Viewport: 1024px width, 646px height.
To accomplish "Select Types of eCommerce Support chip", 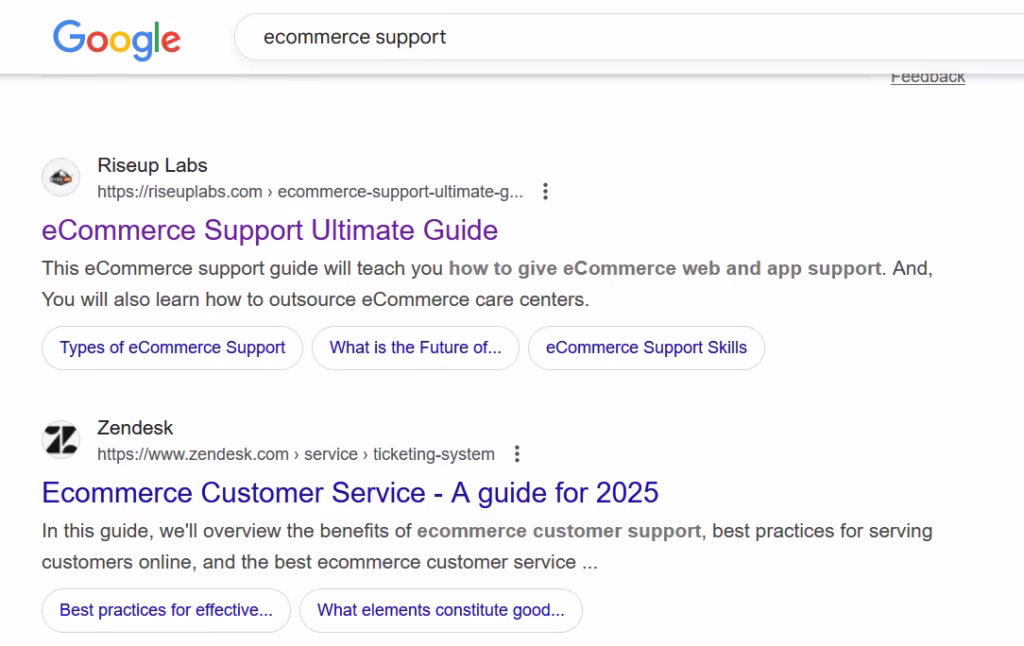I will (x=172, y=348).
